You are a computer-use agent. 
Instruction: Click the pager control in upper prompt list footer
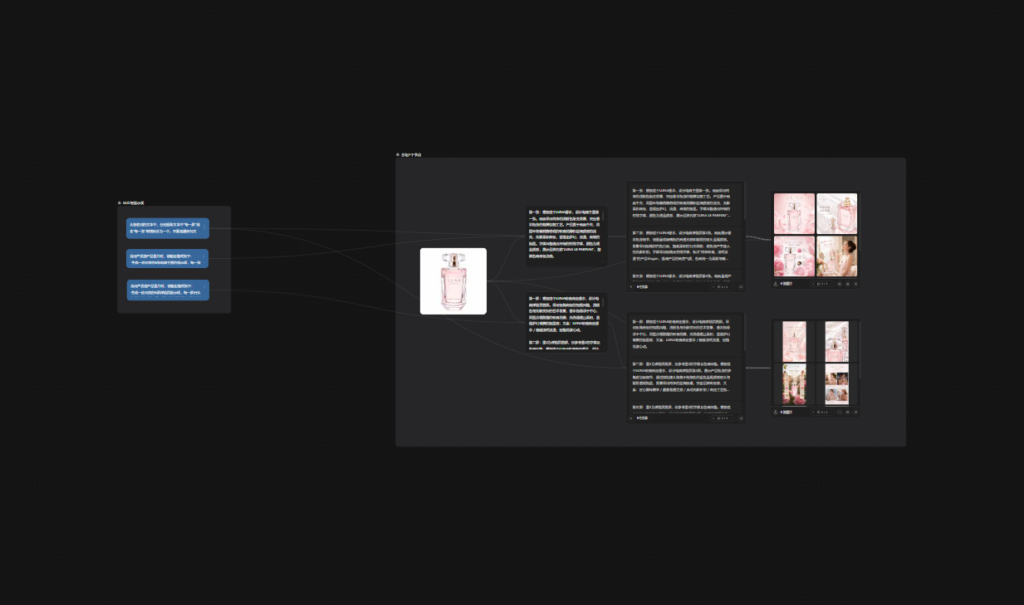point(722,287)
